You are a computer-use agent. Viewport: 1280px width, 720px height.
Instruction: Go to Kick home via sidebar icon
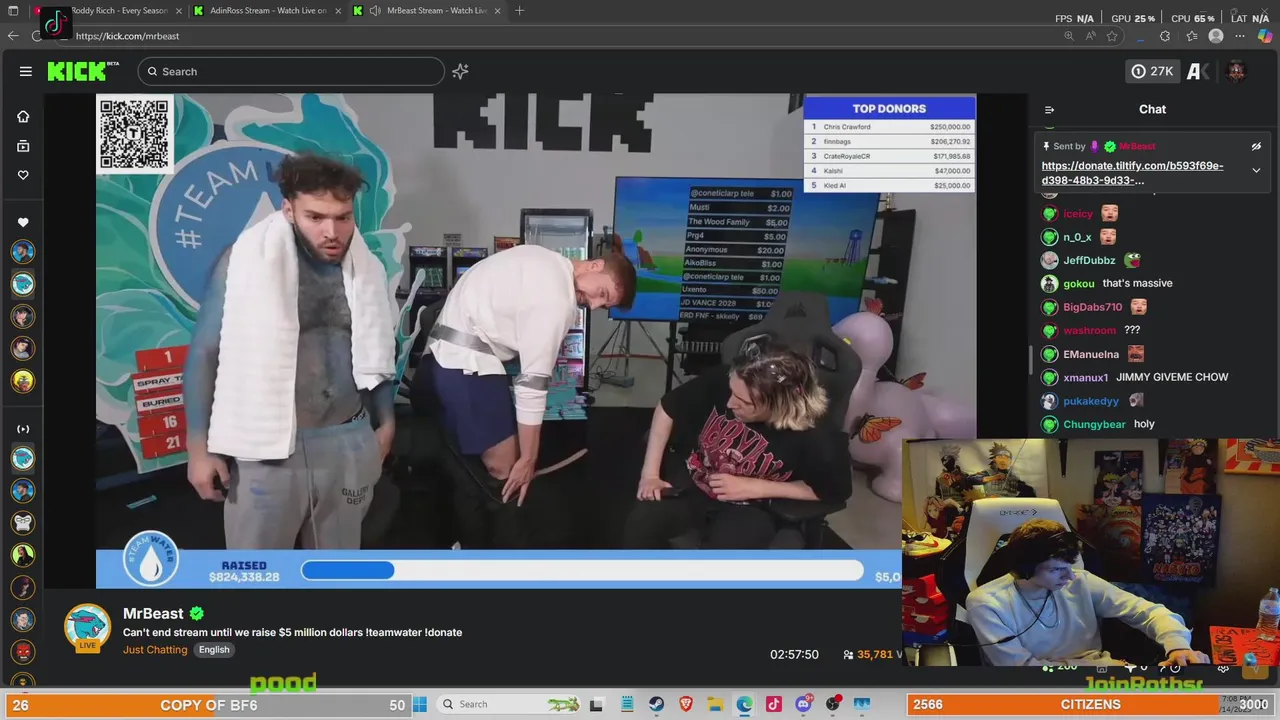[x=23, y=116]
